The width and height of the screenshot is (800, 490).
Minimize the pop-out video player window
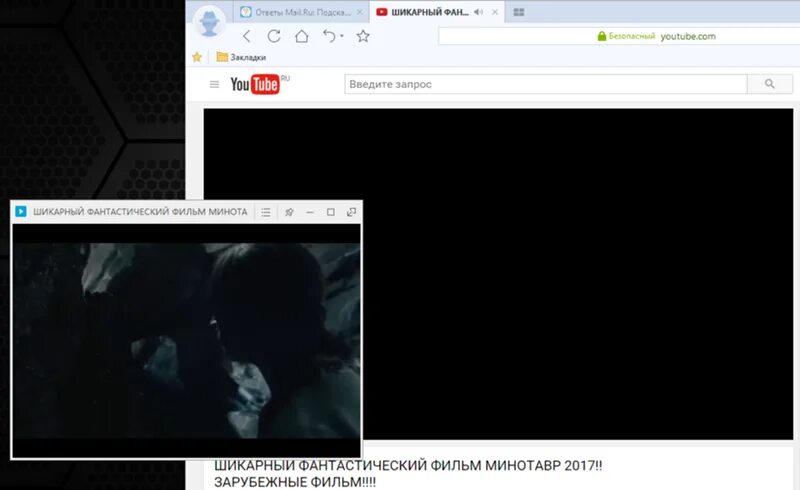coord(310,212)
